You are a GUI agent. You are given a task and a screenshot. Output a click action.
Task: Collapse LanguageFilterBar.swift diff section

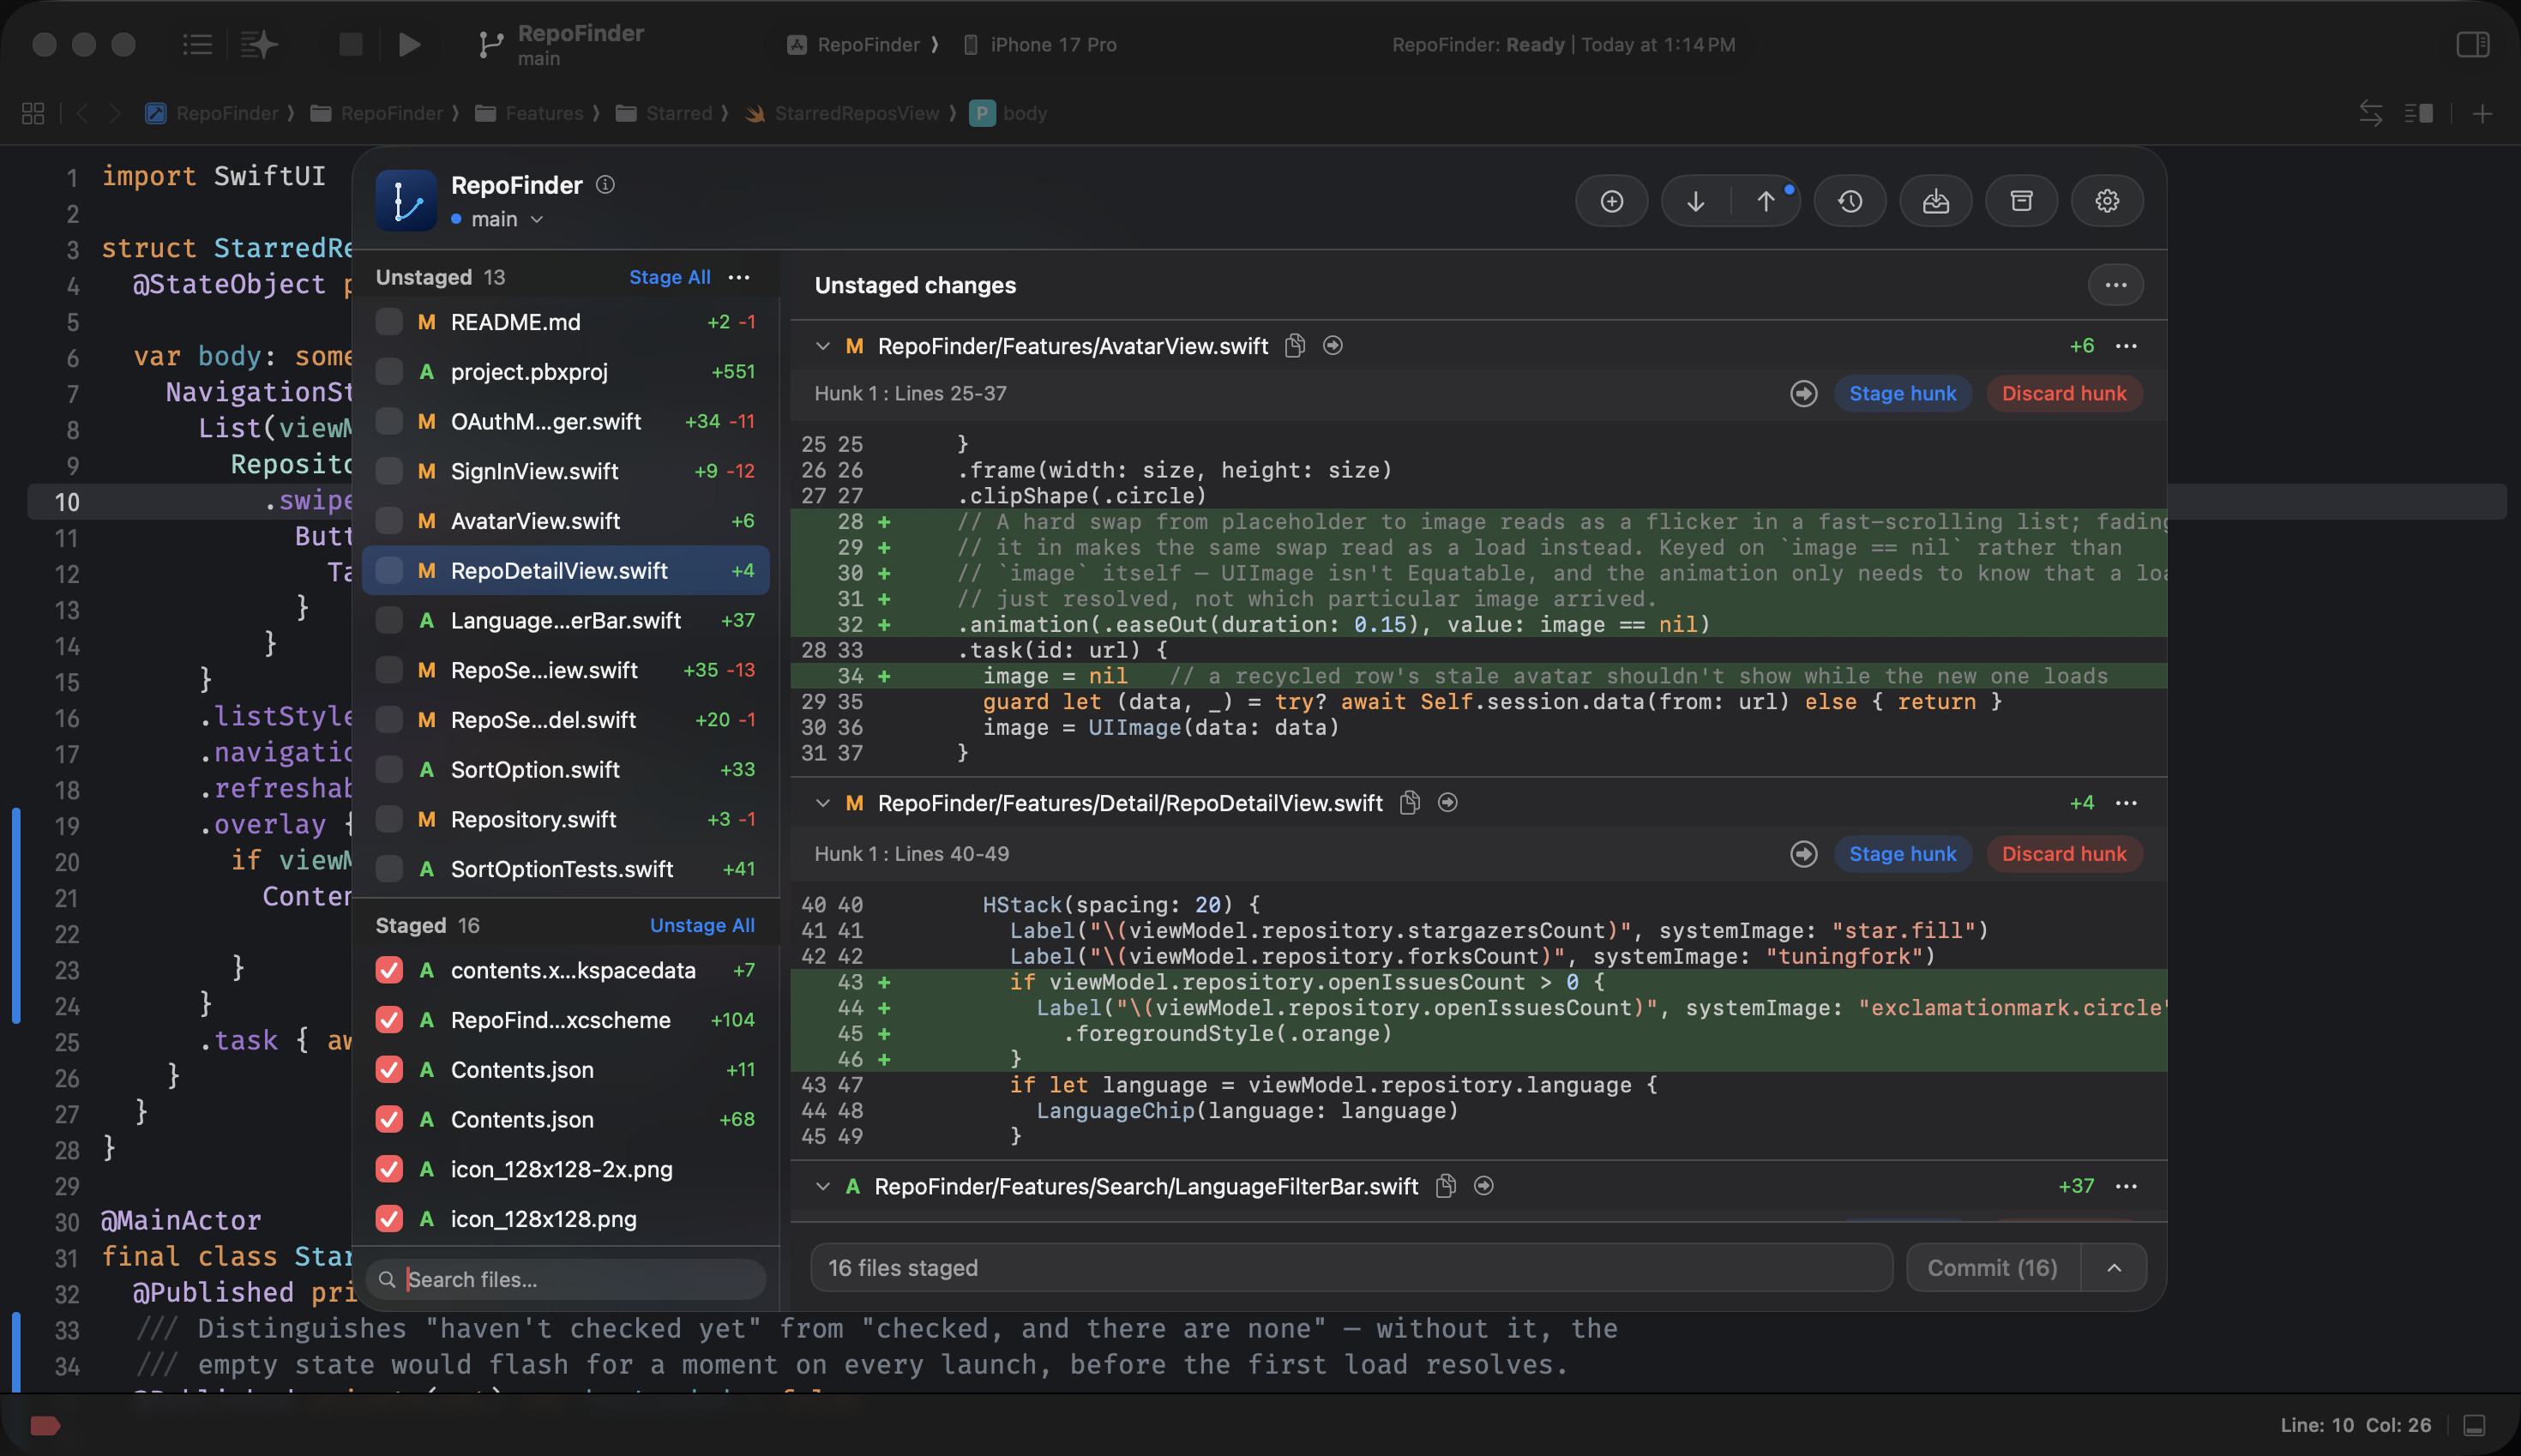[x=822, y=1186]
